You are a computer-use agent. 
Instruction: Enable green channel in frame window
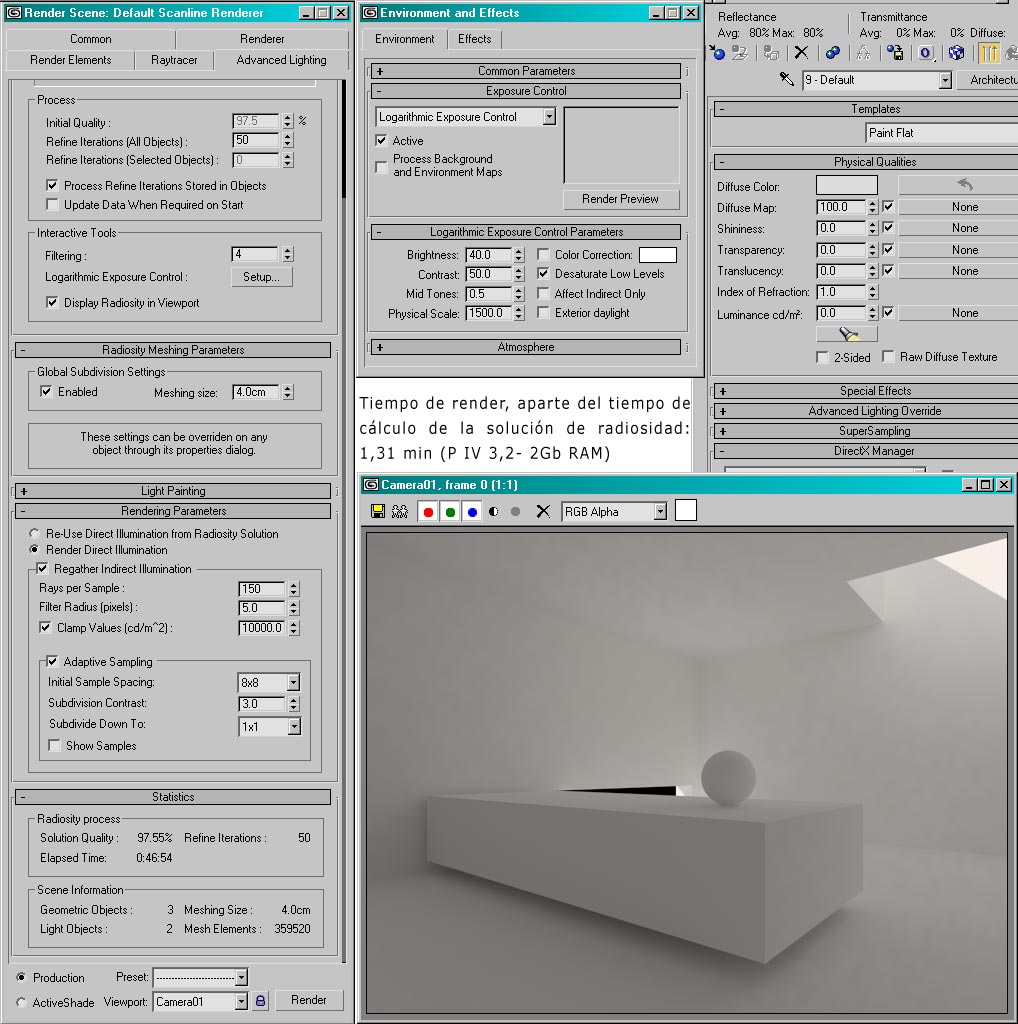click(x=450, y=512)
